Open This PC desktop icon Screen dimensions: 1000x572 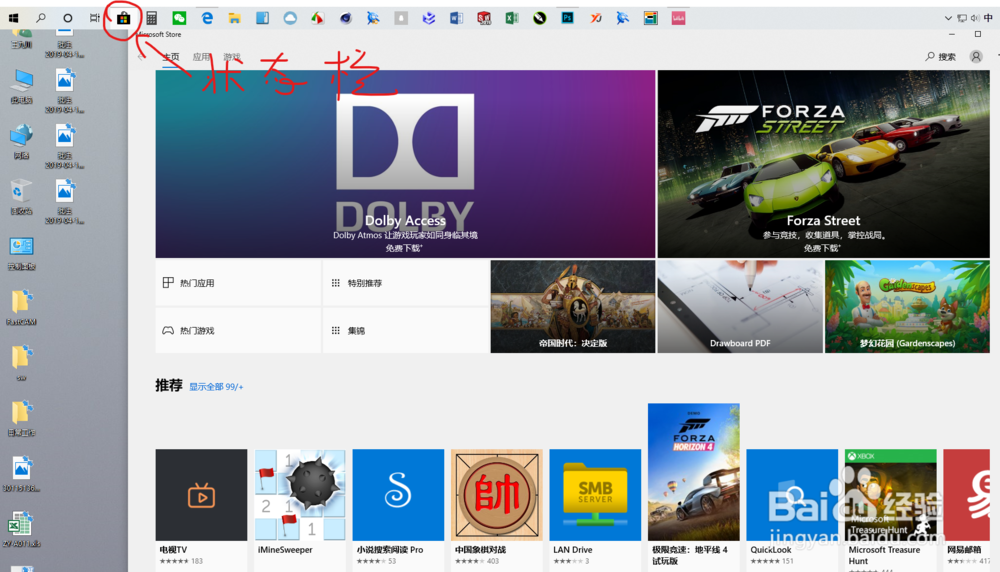22,87
